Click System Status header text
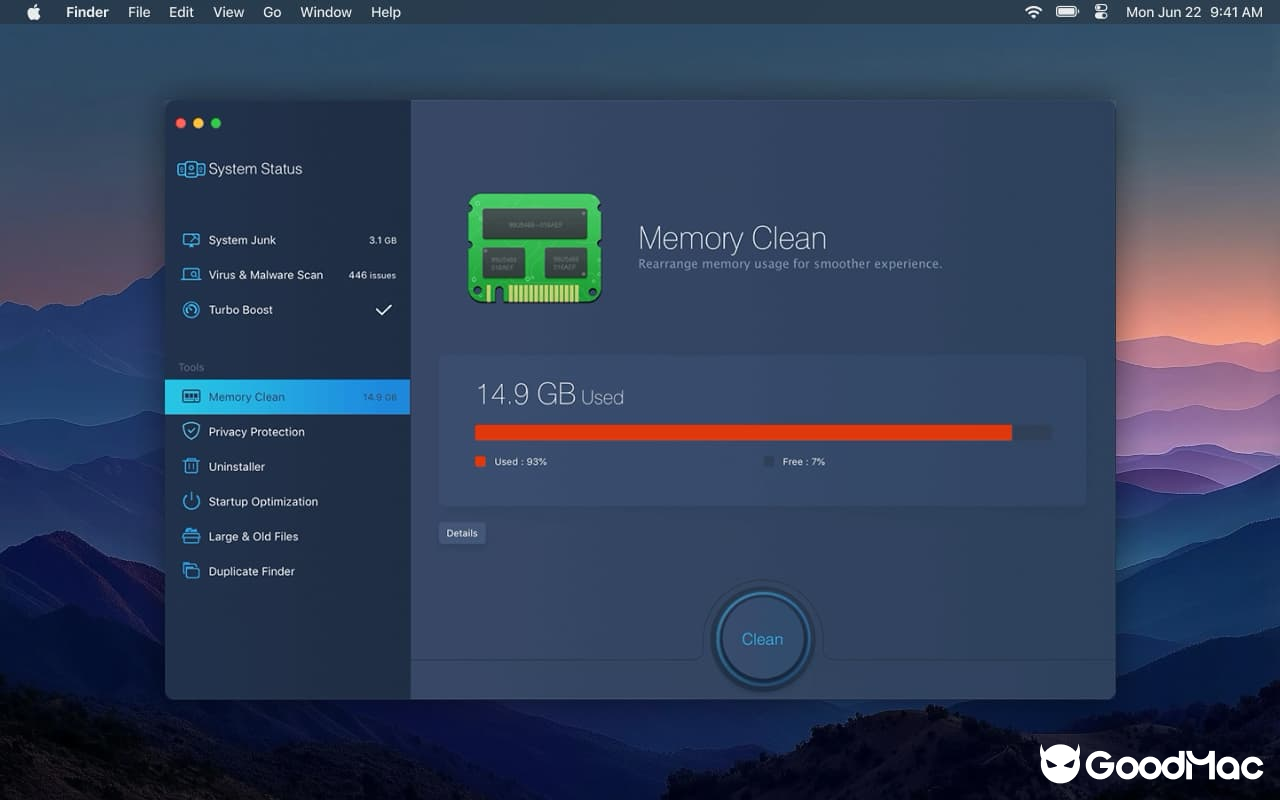 click(255, 169)
